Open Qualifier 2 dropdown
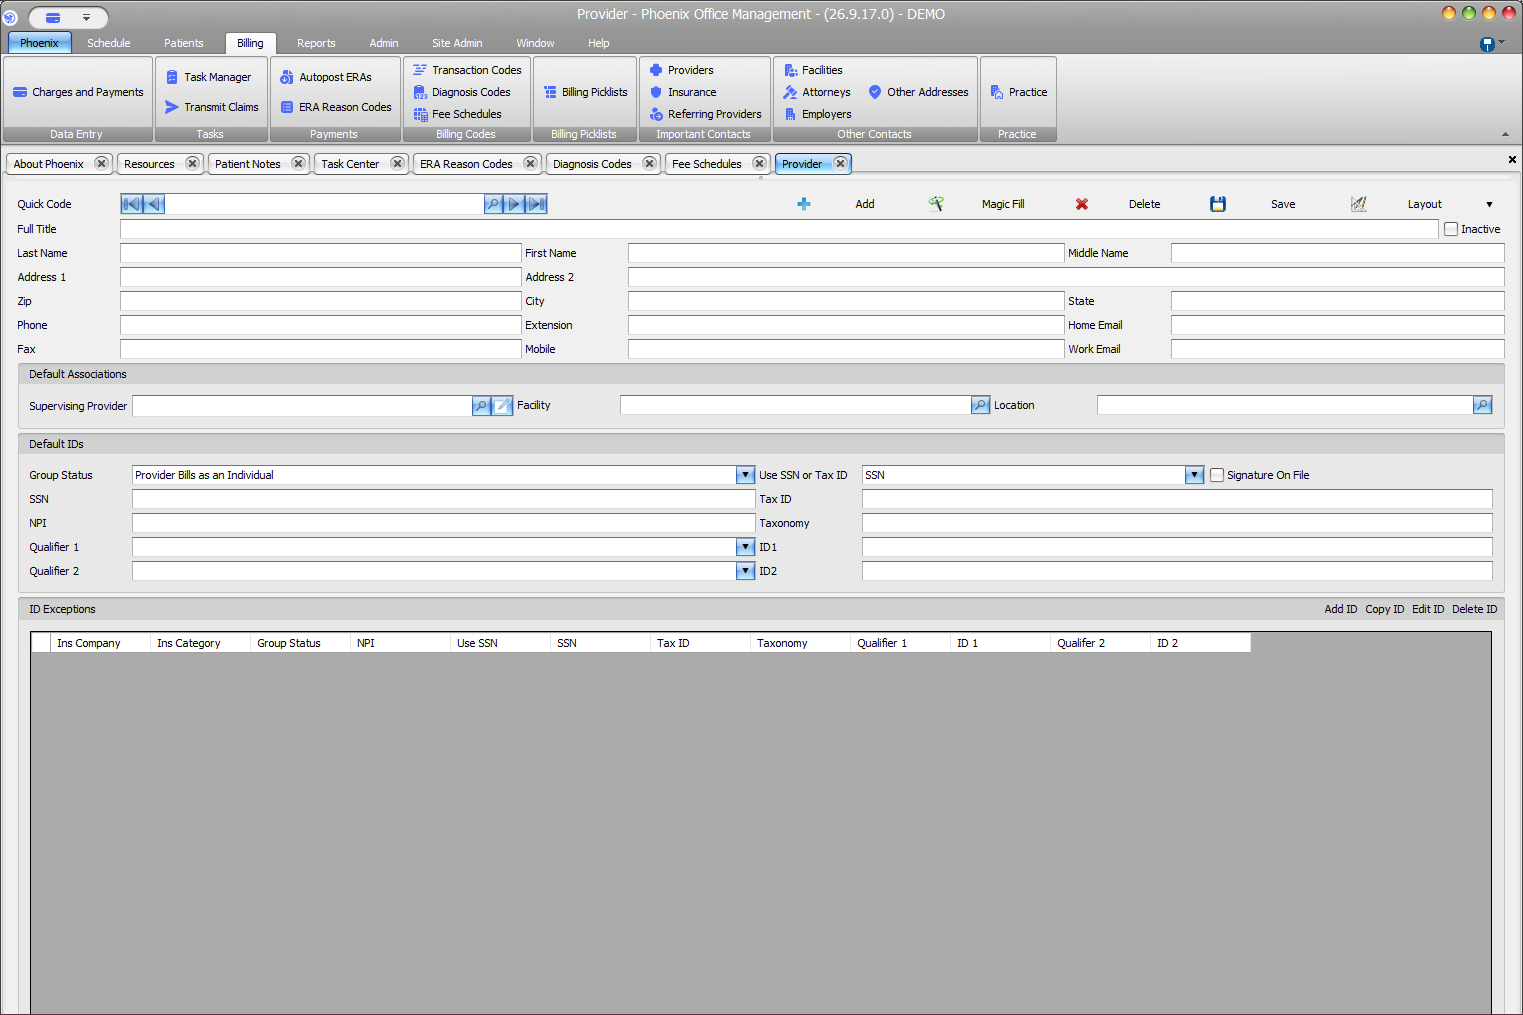Viewport: 1523px width, 1015px height. pos(745,571)
